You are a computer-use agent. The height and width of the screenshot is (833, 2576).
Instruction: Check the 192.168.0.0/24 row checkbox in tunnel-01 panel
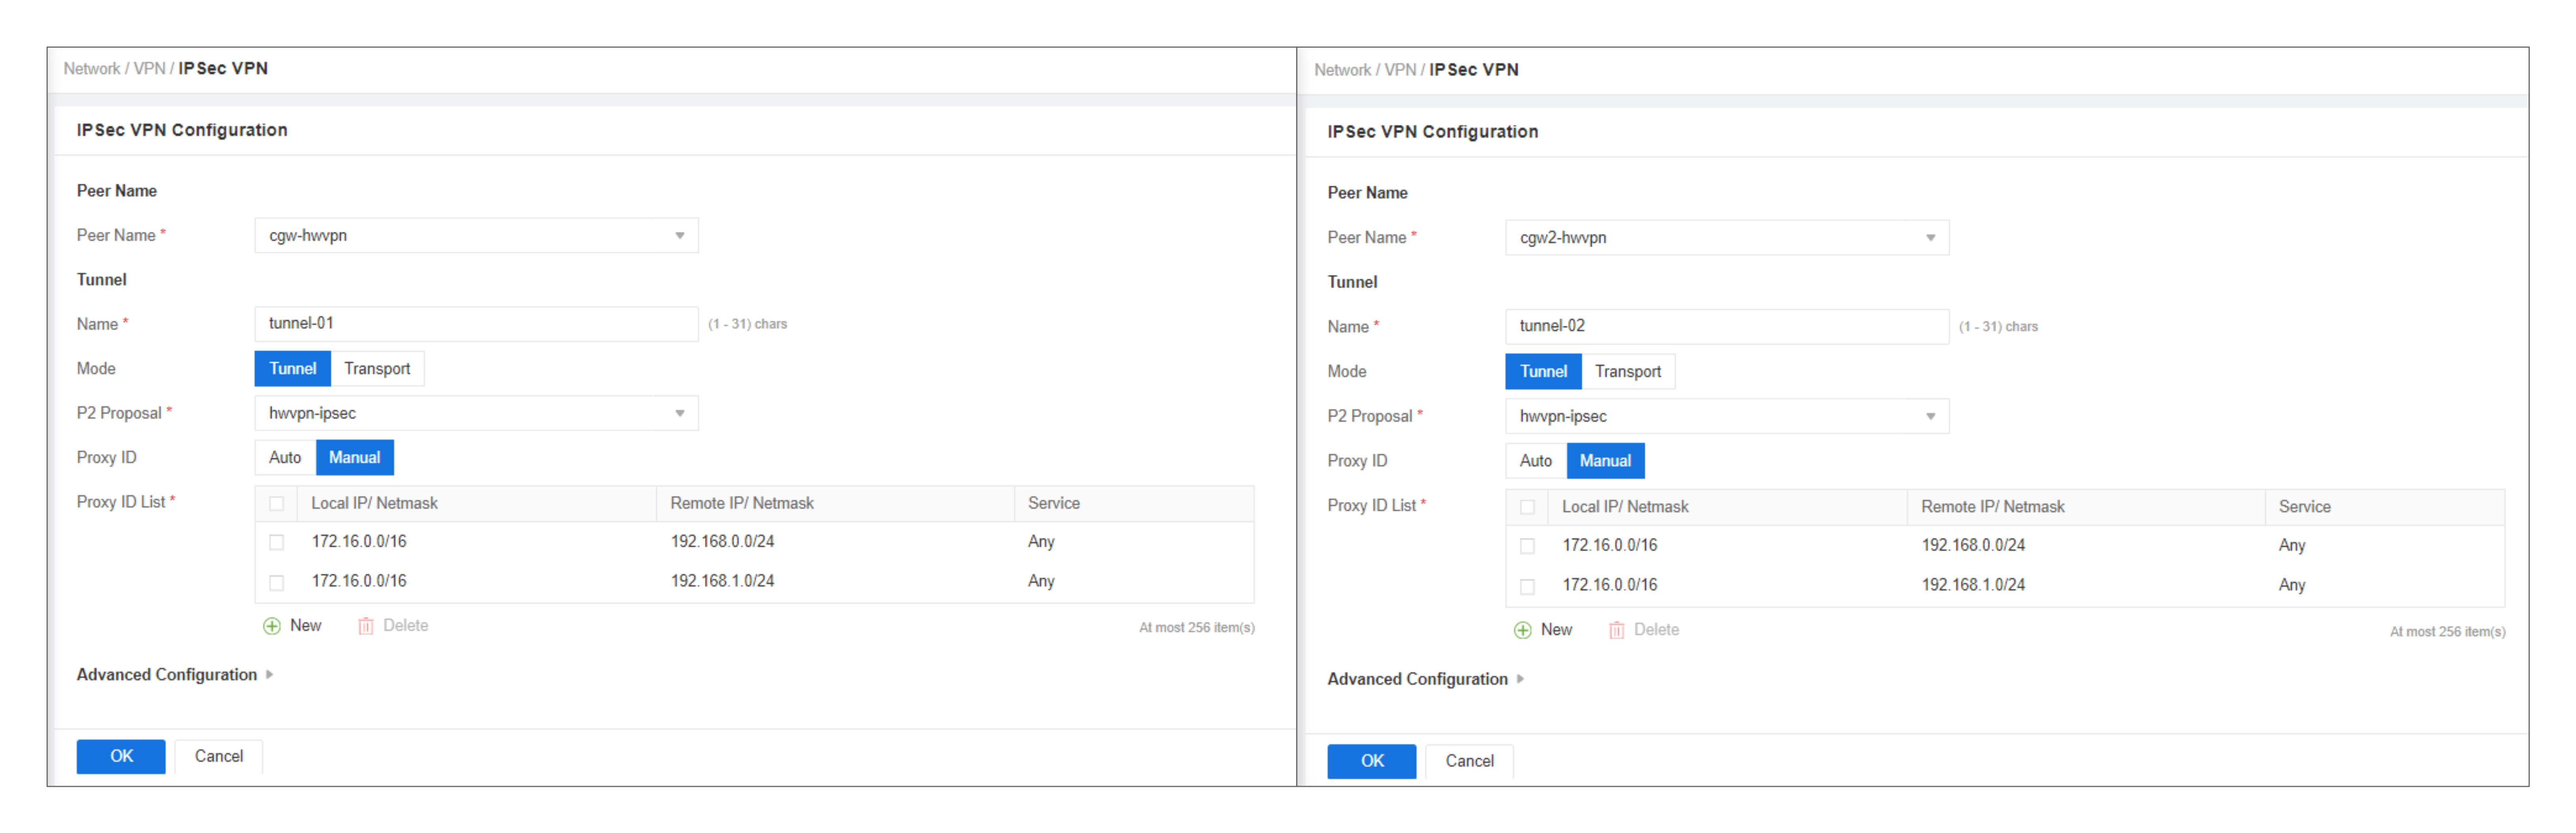pos(277,542)
